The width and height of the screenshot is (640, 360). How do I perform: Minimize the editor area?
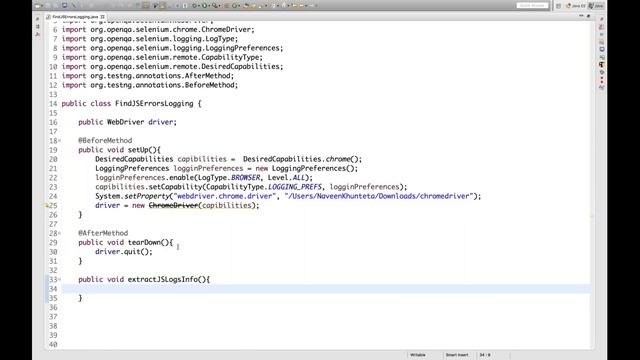point(581,16)
